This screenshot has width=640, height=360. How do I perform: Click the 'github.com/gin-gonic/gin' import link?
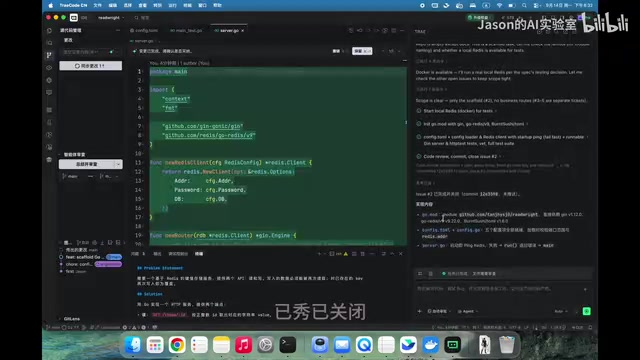click(x=202, y=126)
